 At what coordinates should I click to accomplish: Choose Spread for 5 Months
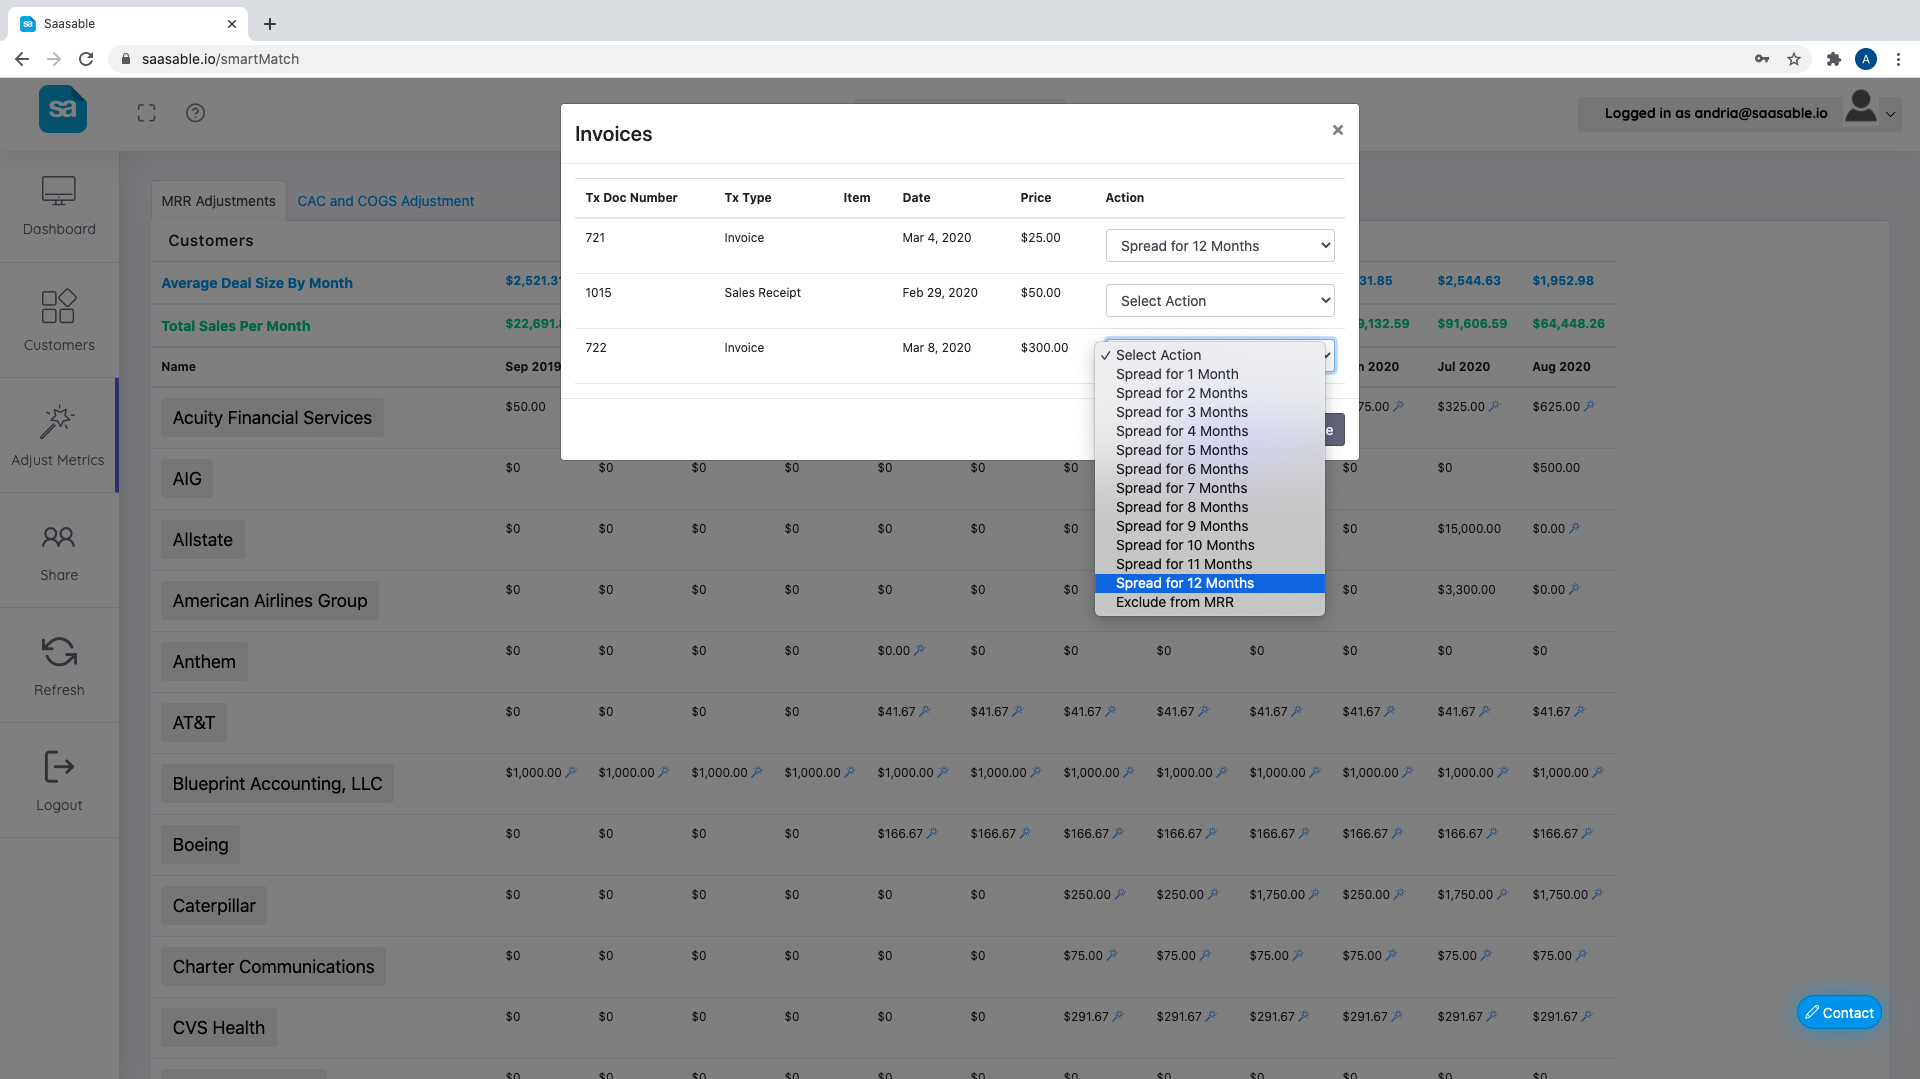(1210, 450)
